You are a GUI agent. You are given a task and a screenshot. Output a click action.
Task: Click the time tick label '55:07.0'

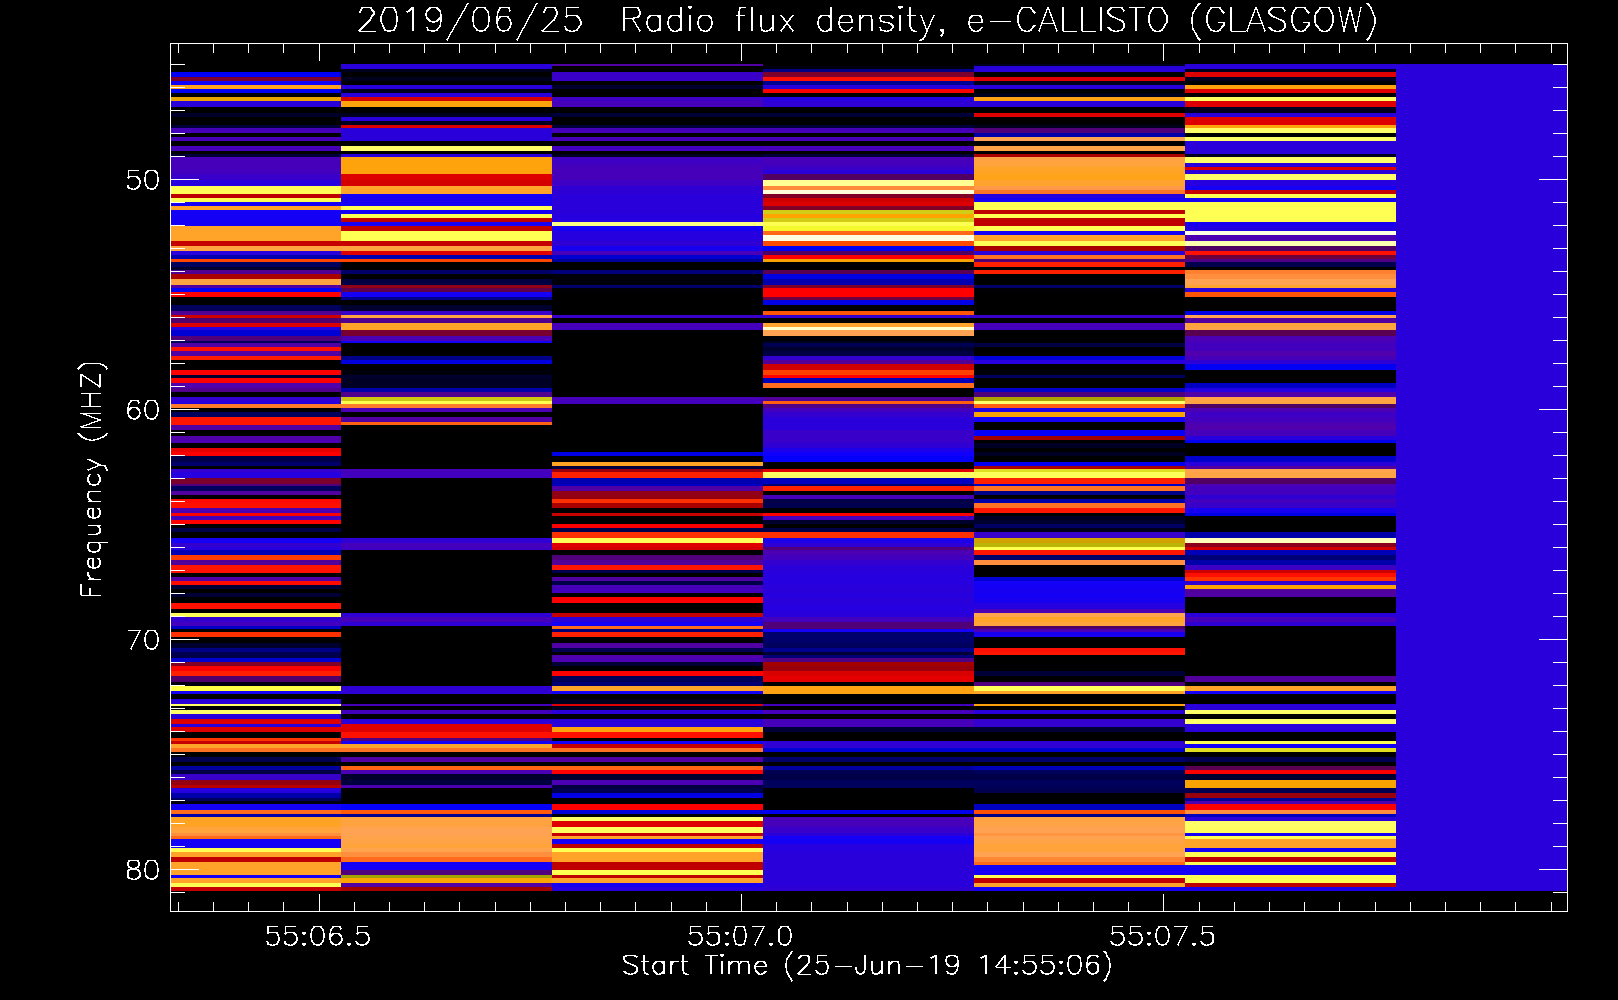click(740, 936)
